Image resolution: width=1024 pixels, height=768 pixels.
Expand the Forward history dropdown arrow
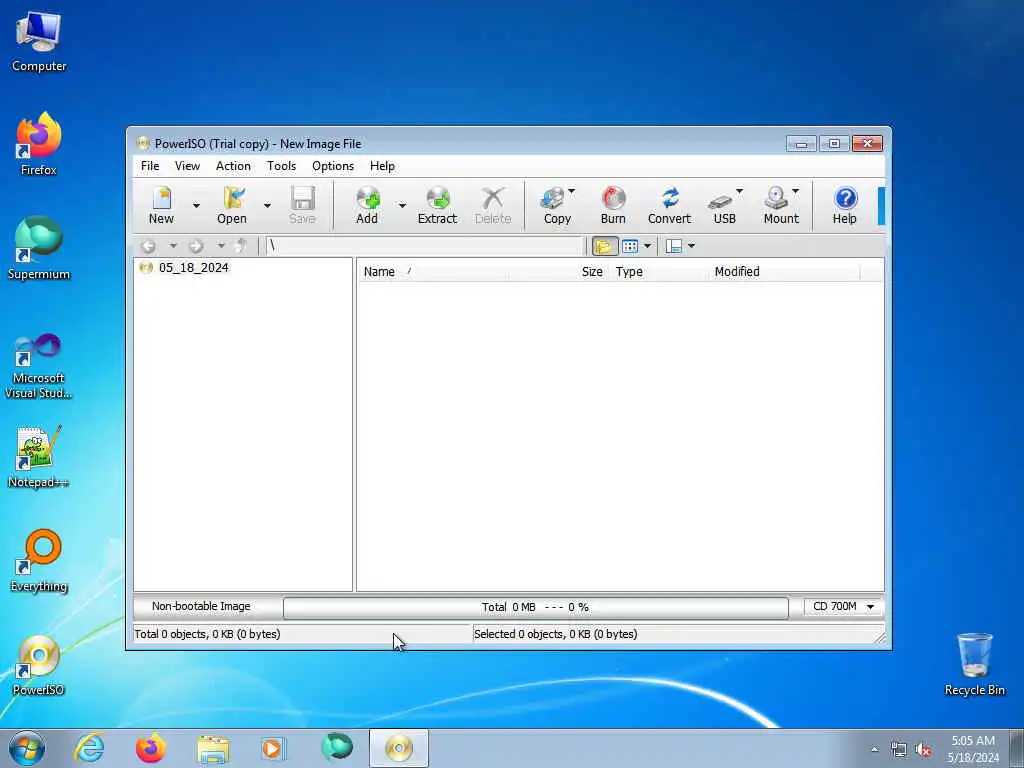click(x=221, y=246)
